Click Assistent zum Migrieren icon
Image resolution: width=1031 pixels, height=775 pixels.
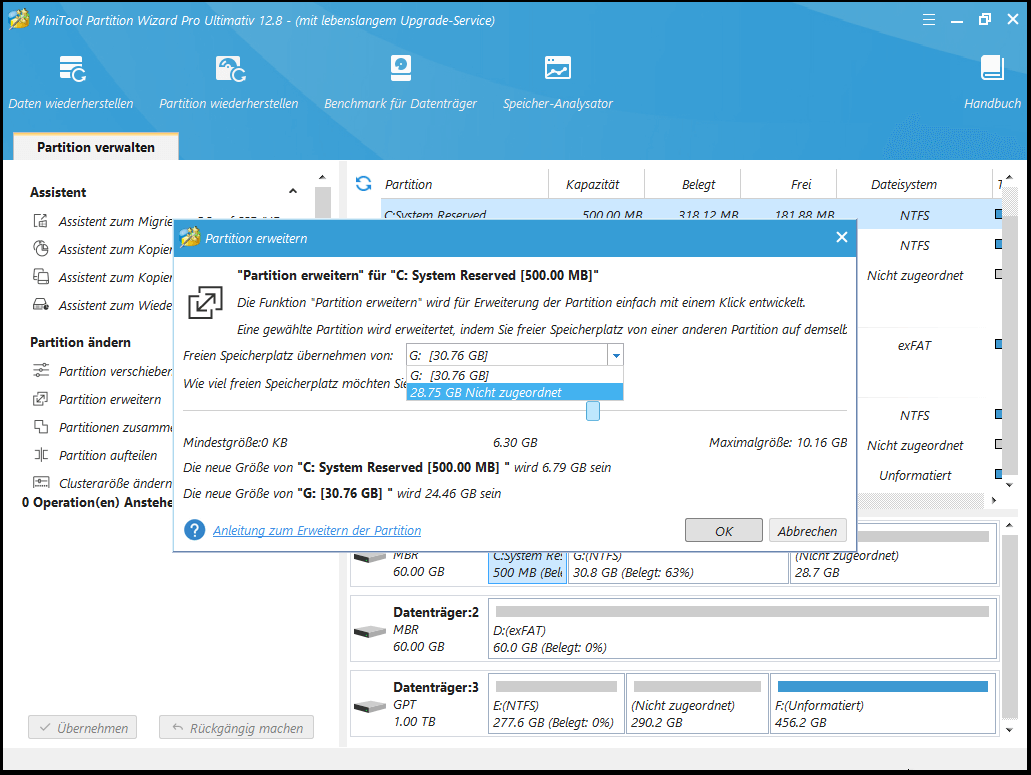point(41,221)
